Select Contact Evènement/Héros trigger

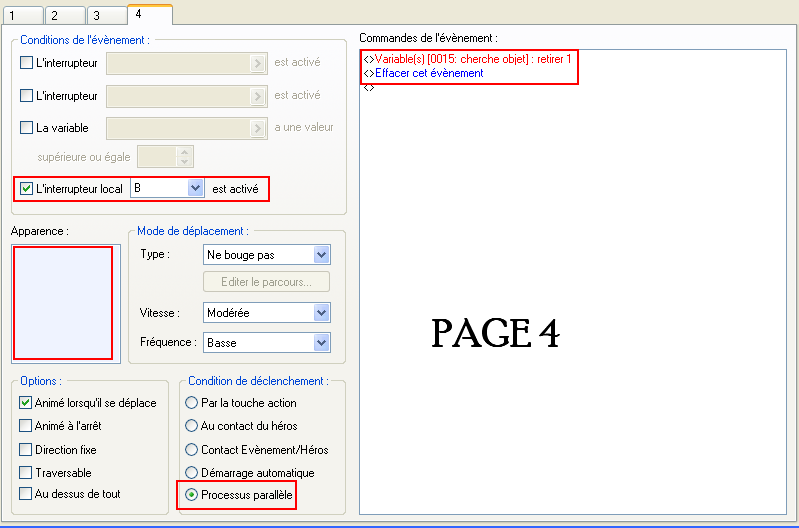pos(191,450)
